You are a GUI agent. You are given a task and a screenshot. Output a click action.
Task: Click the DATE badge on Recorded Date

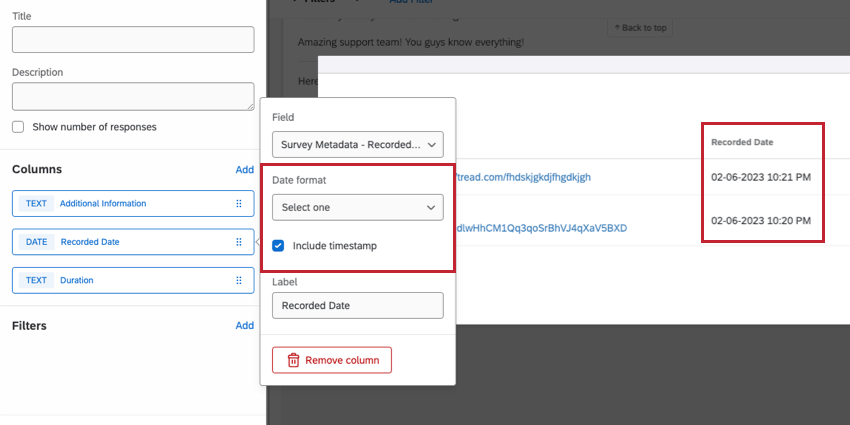(x=36, y=242)
